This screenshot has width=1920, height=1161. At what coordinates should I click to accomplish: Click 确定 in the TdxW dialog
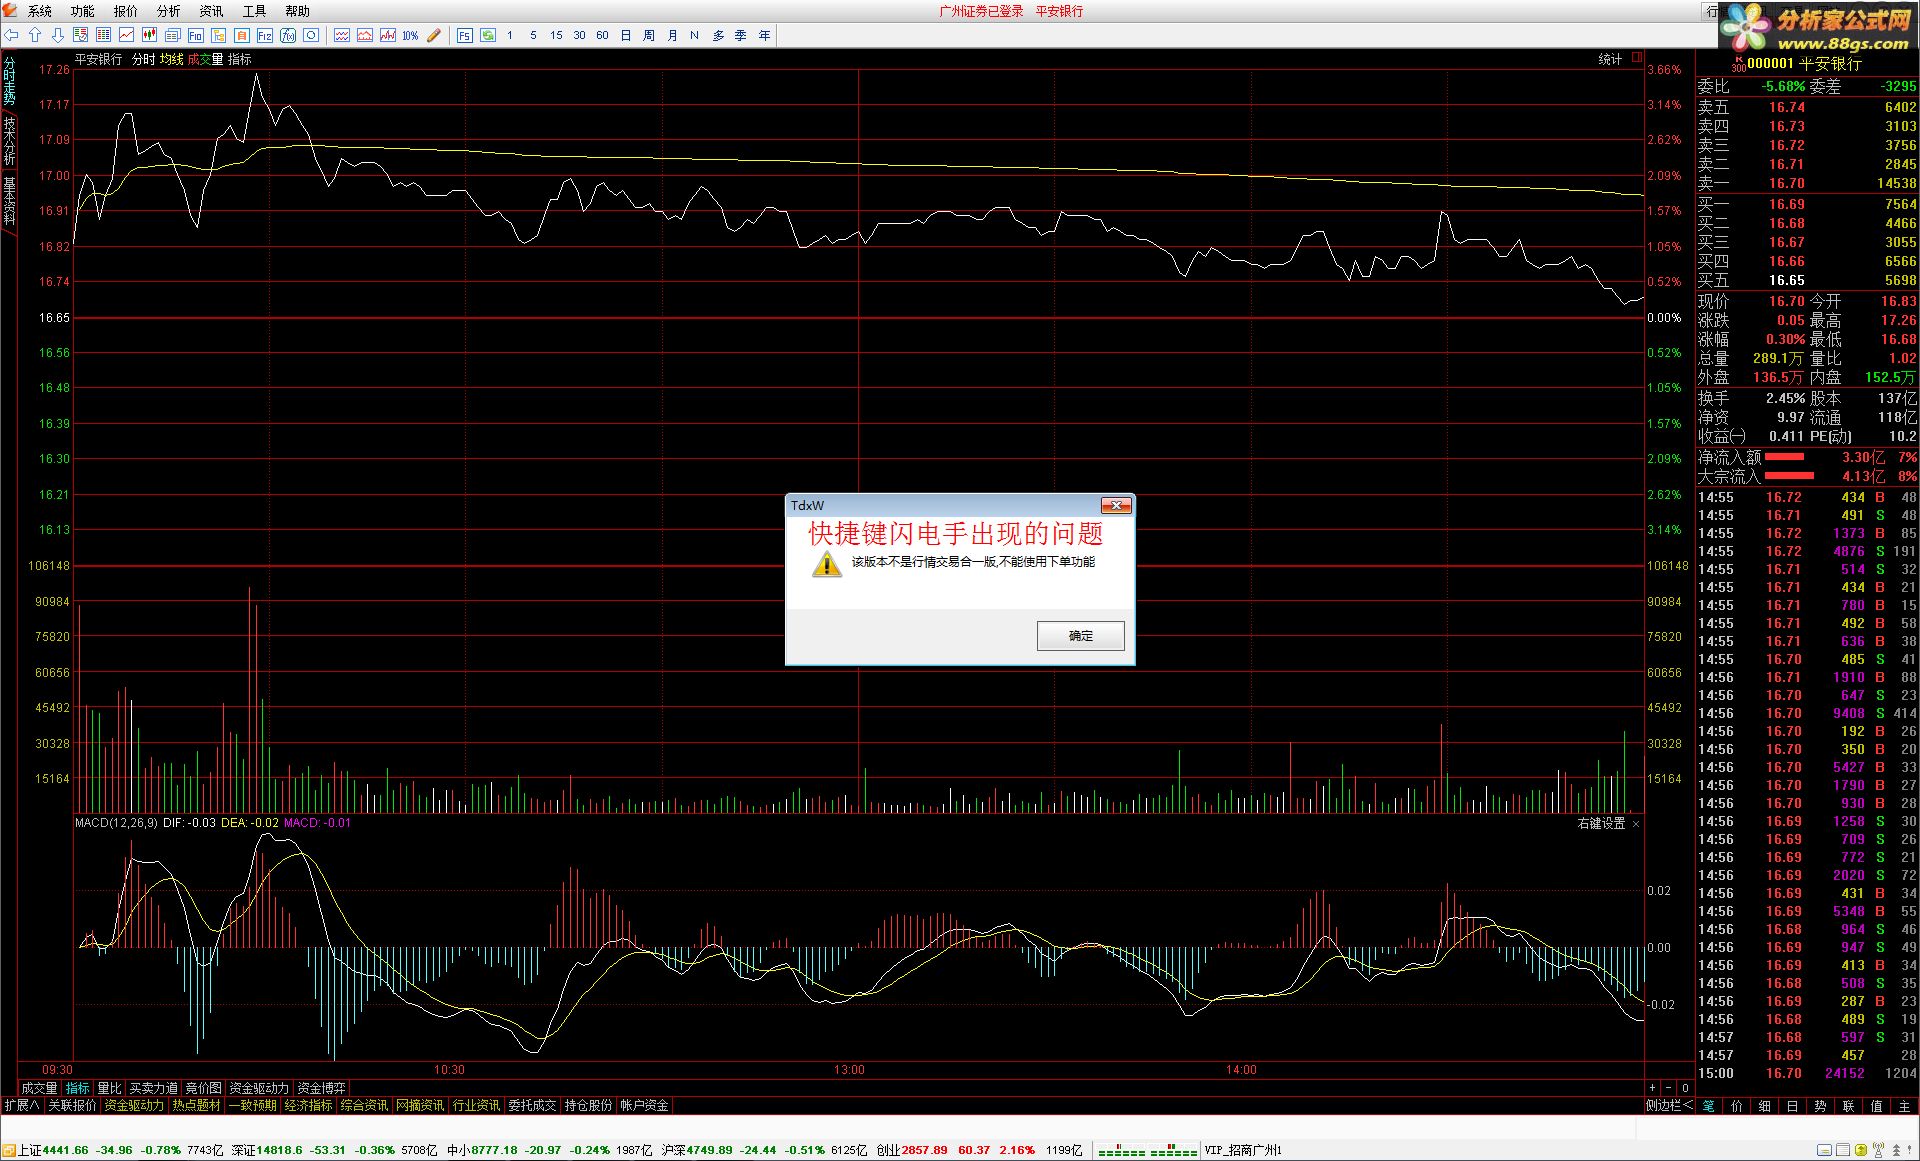(x=1081, y=636)
